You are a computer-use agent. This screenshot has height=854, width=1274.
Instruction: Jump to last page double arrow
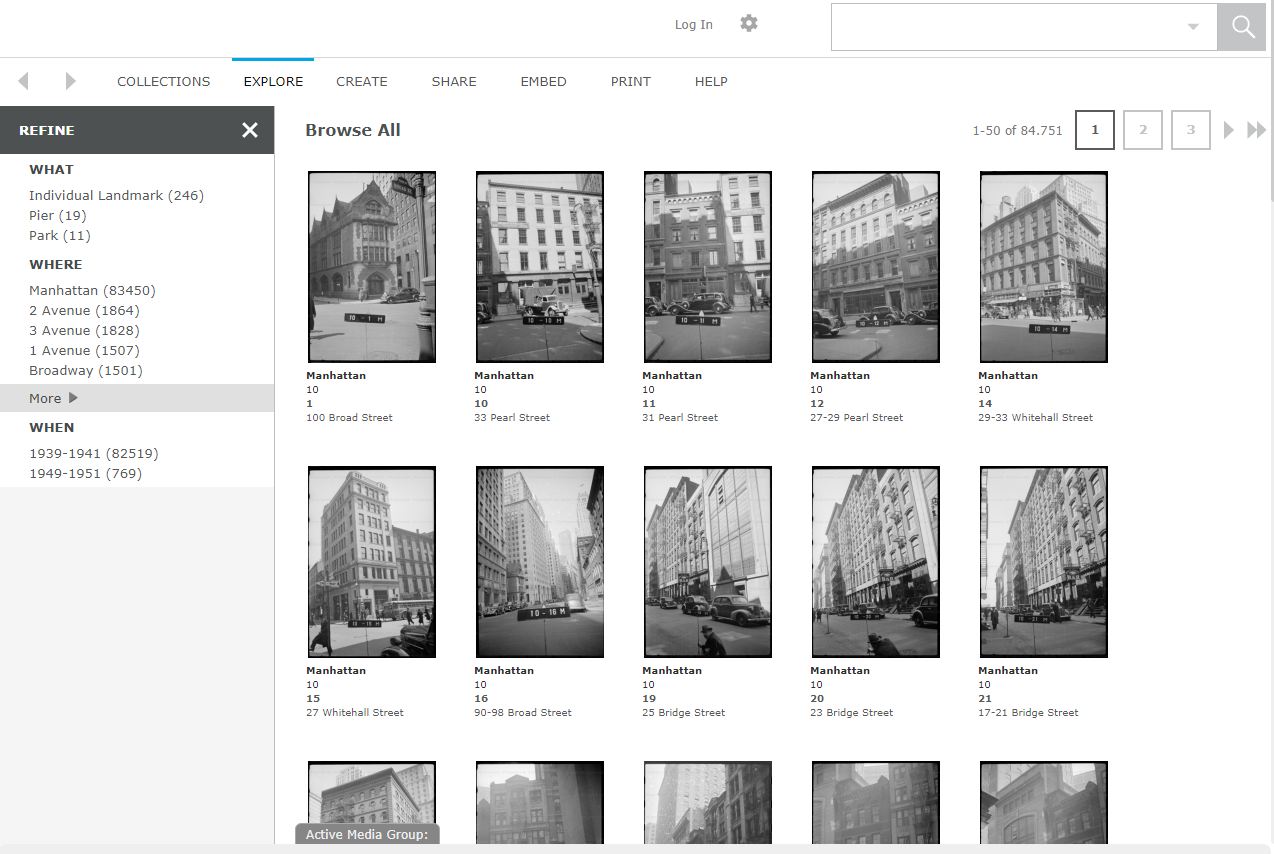[x=1256, y=130]
